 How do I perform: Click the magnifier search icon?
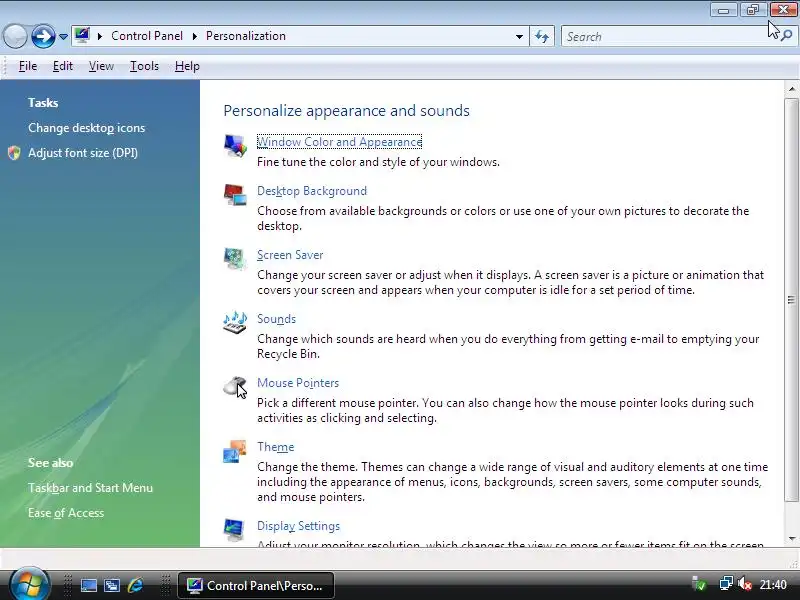click(786, 36)
